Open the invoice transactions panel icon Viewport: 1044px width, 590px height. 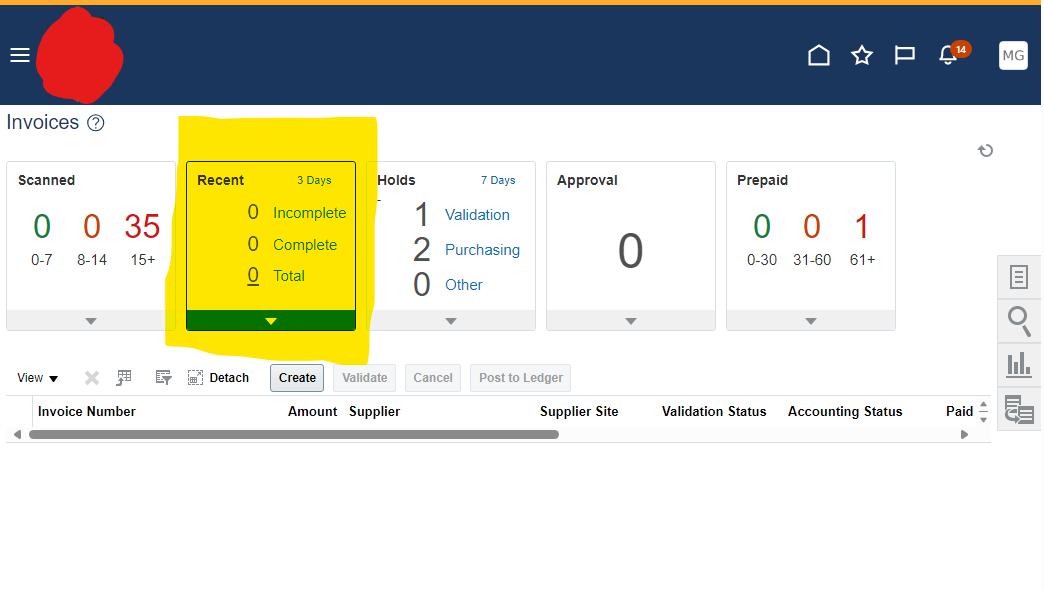pos(1019,409)
